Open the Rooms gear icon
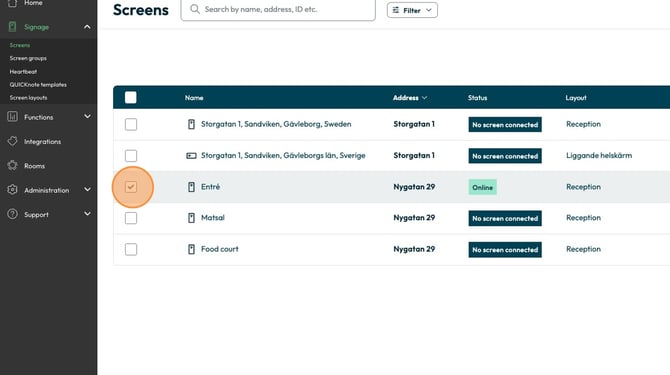This screenshot has height=375, width=670. [x=12, y=165]
